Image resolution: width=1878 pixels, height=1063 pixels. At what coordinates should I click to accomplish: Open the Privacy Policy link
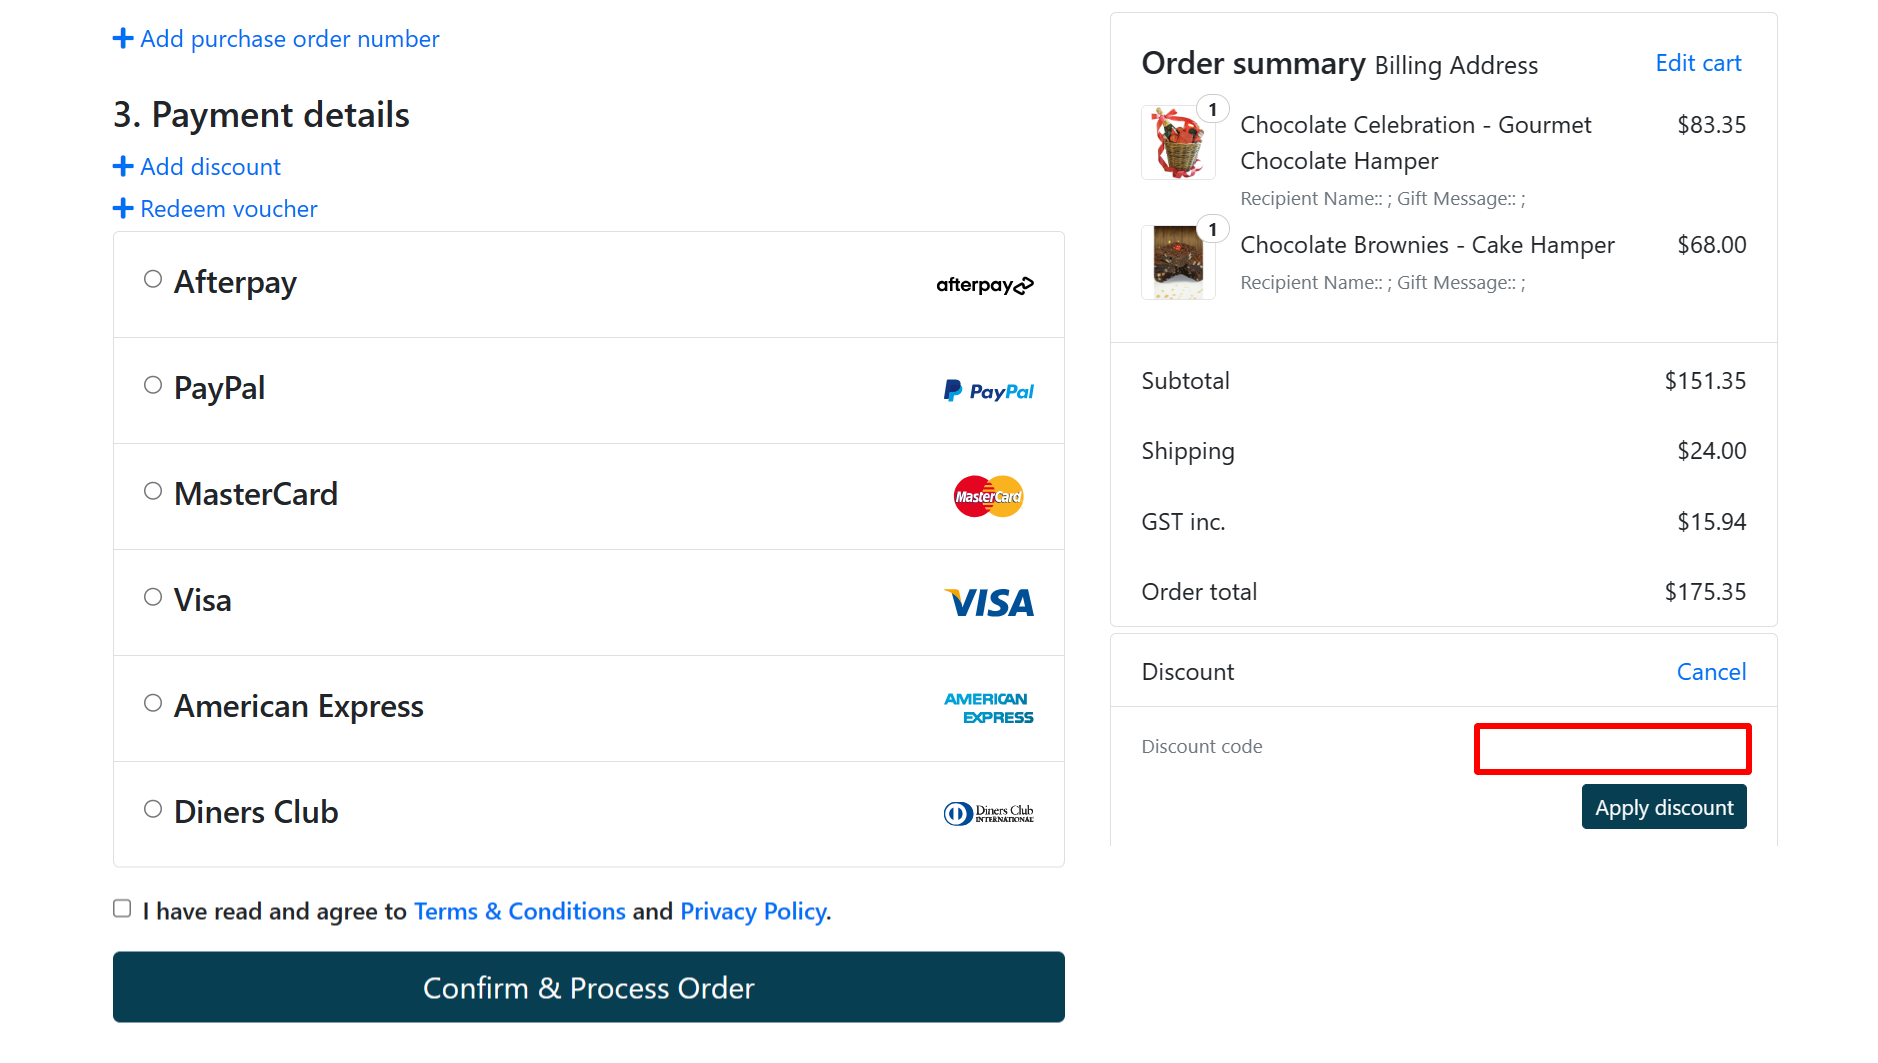click(x=752, y=911)
